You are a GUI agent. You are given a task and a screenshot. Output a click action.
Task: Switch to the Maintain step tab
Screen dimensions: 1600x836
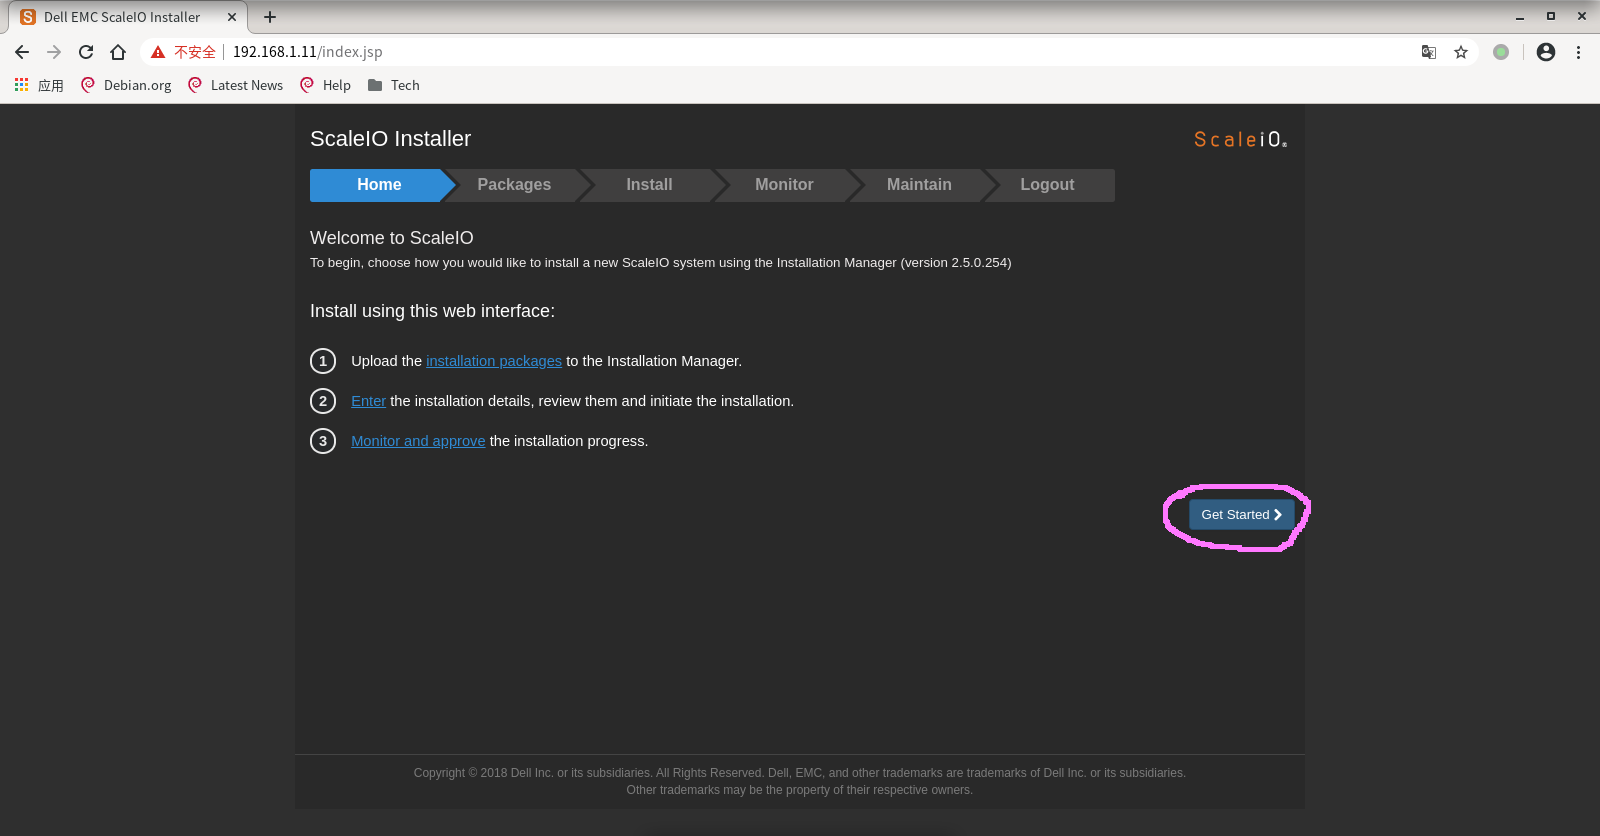point(919,185)
